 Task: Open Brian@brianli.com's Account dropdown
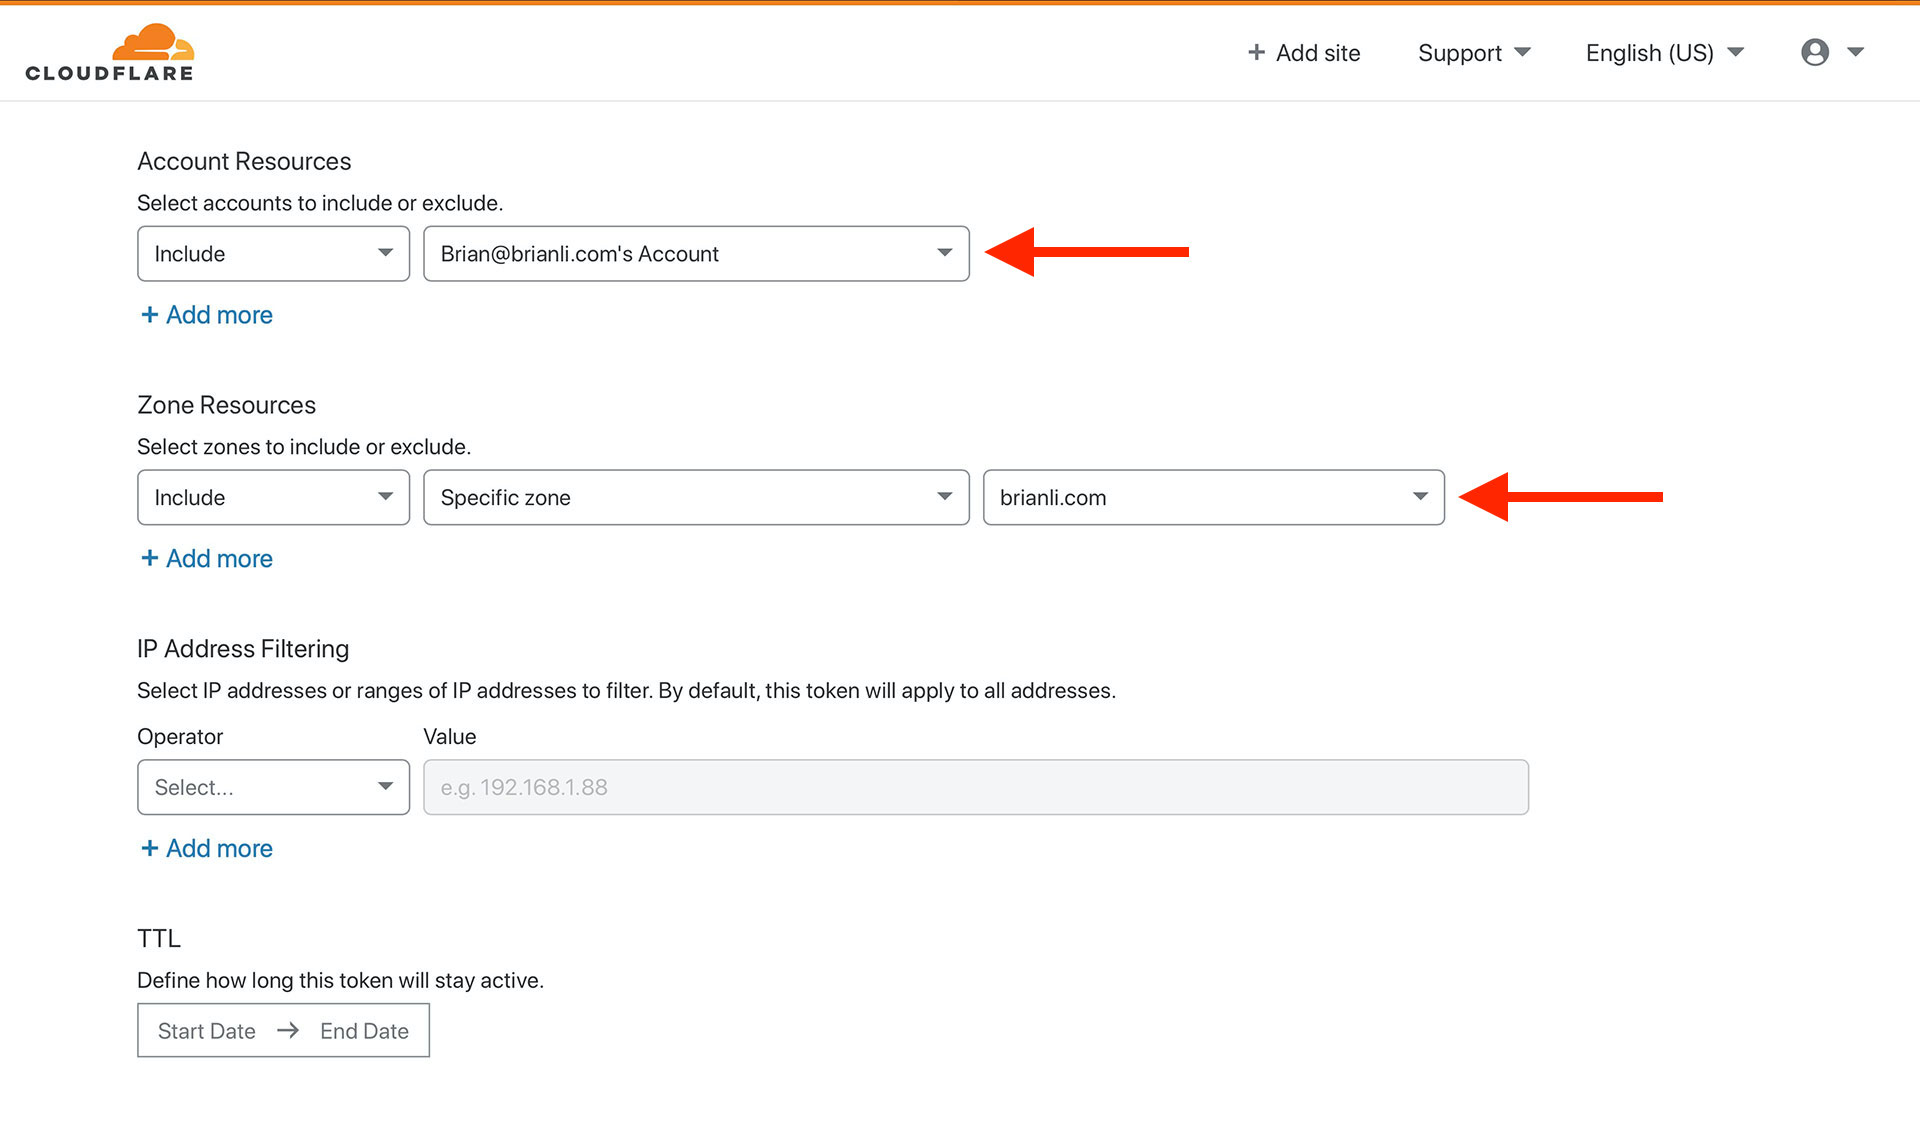696,254
